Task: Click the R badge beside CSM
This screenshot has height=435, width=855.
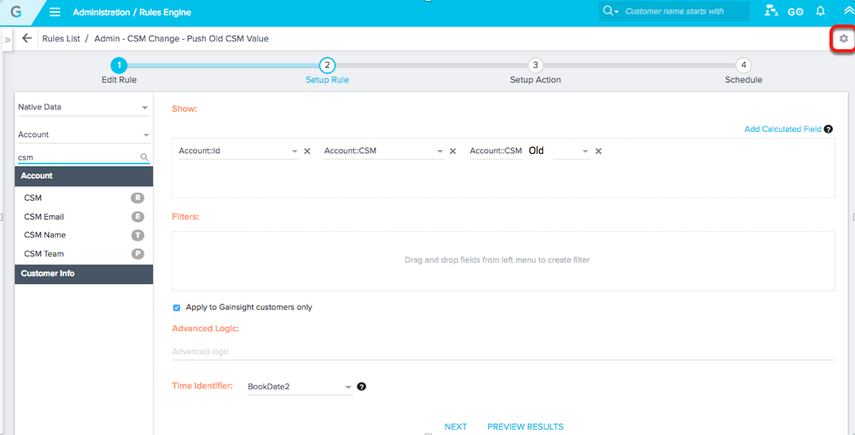Action: tap(137, 198)
